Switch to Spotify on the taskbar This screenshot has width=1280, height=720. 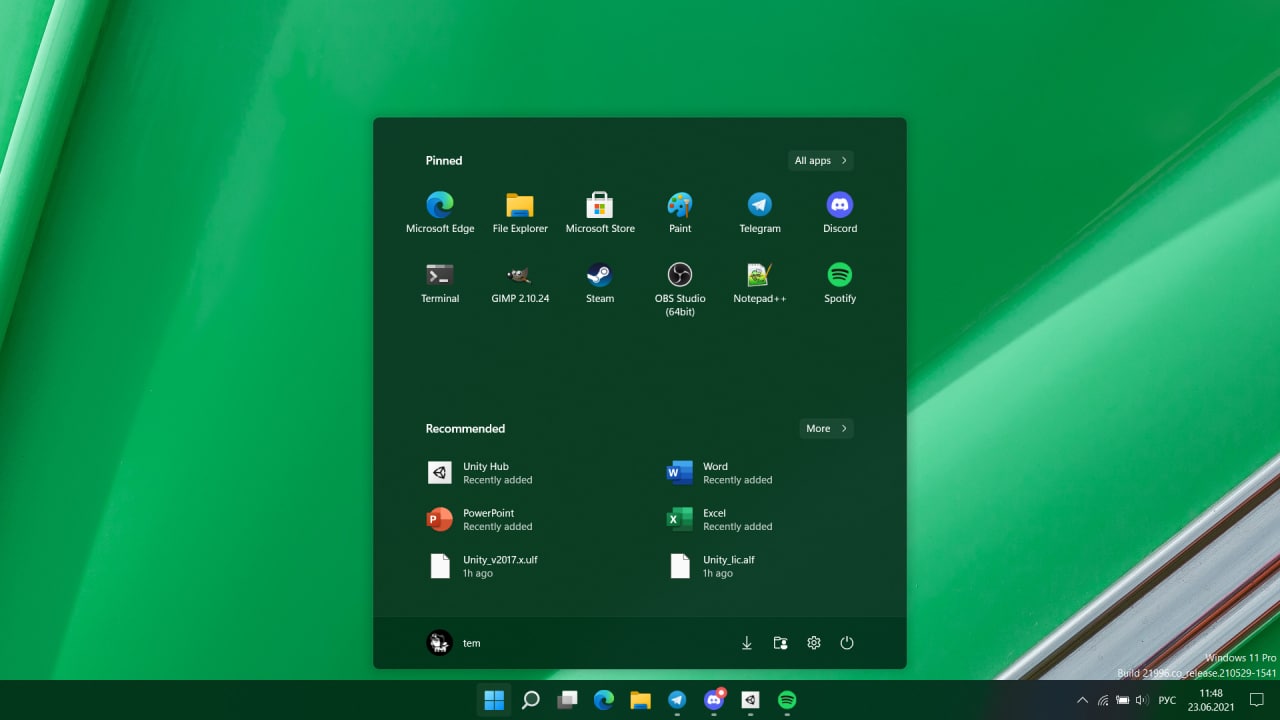pyautogui.click(x=787, y=700)
